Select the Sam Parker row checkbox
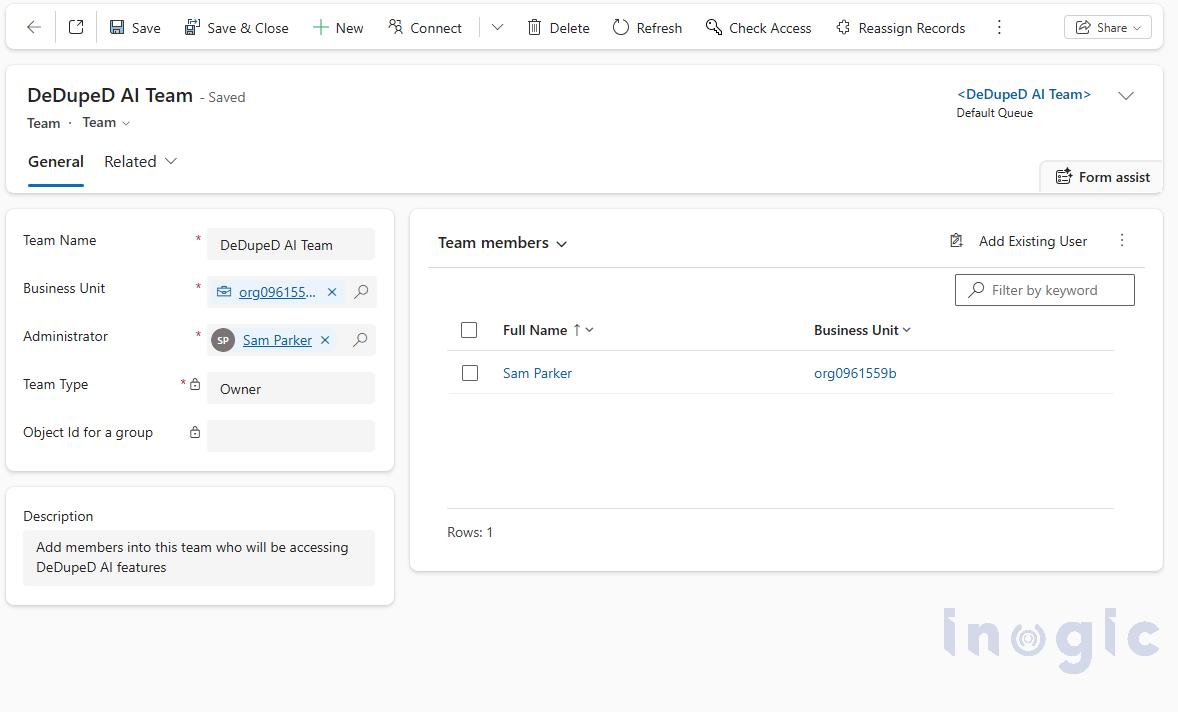Image resolution: width=1178 pixels, height=712 pixels. 470,373
